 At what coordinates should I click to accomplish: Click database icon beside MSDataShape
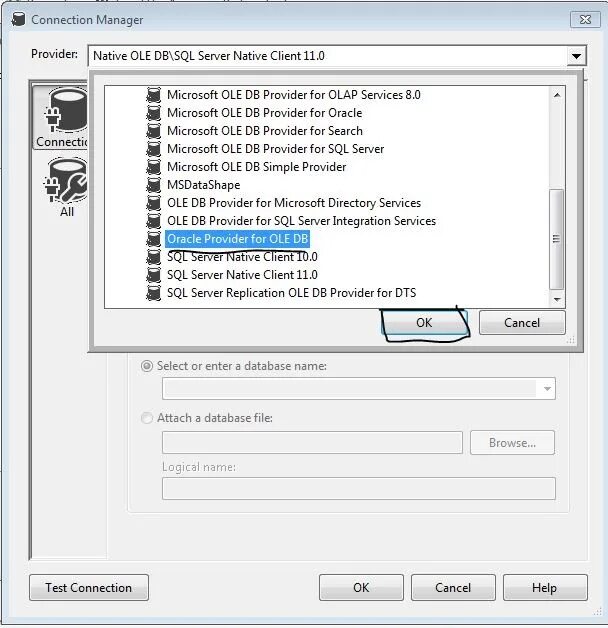(153, 185)
